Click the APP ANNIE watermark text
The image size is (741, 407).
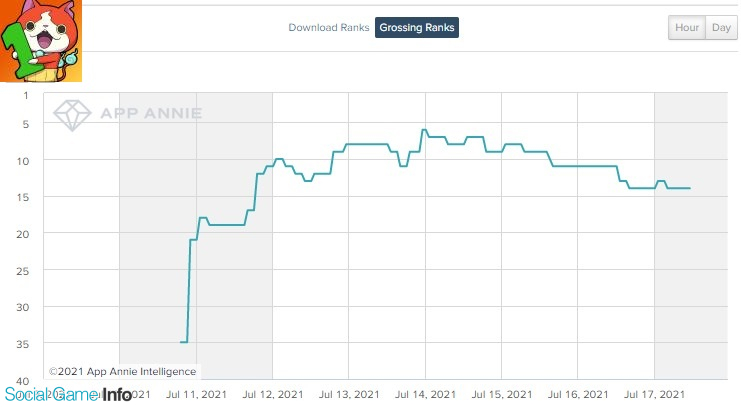[x=151, y=113]
